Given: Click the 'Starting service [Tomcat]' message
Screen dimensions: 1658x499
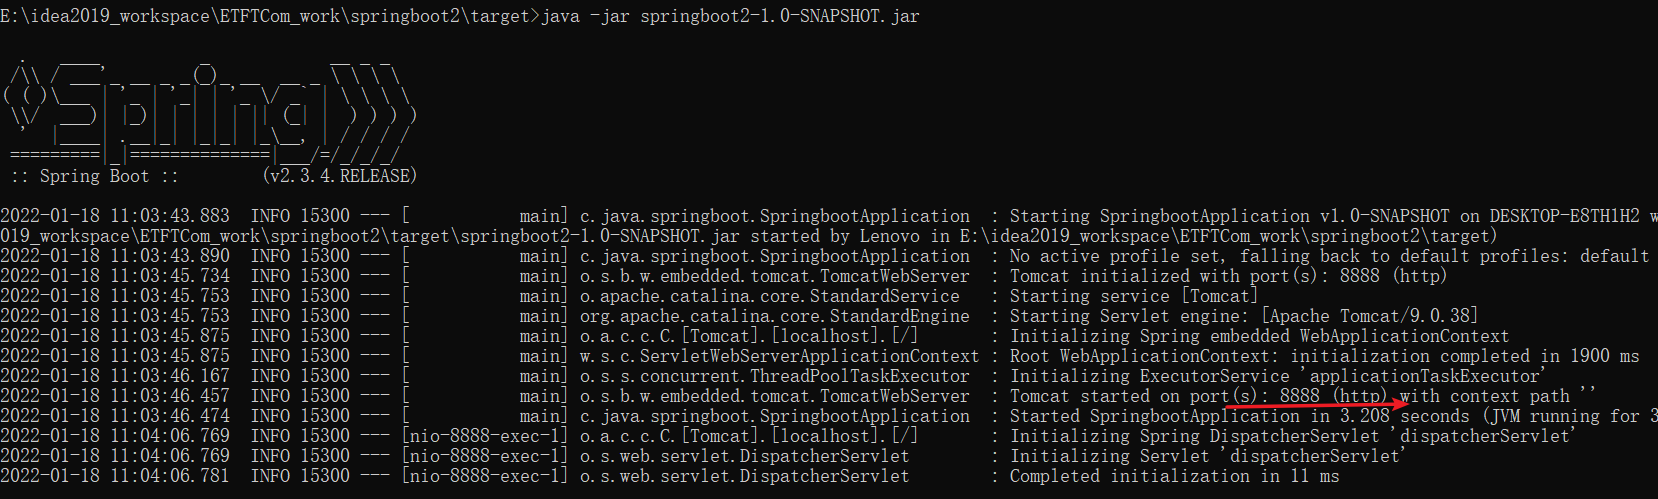Looking at the screenshot, I should pos(1134,296).
